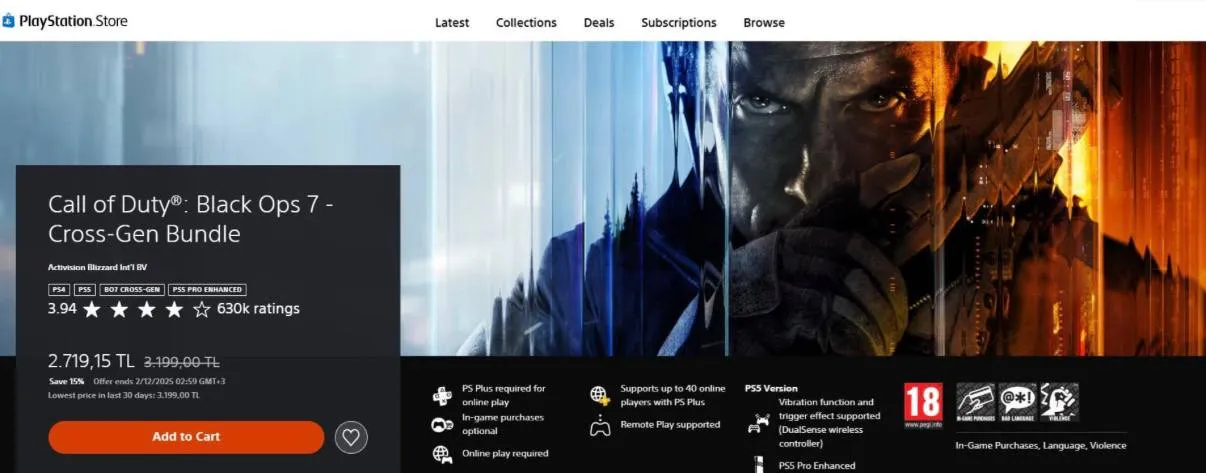Click the lowest price in last 30 days text

[x=124, y=395]
